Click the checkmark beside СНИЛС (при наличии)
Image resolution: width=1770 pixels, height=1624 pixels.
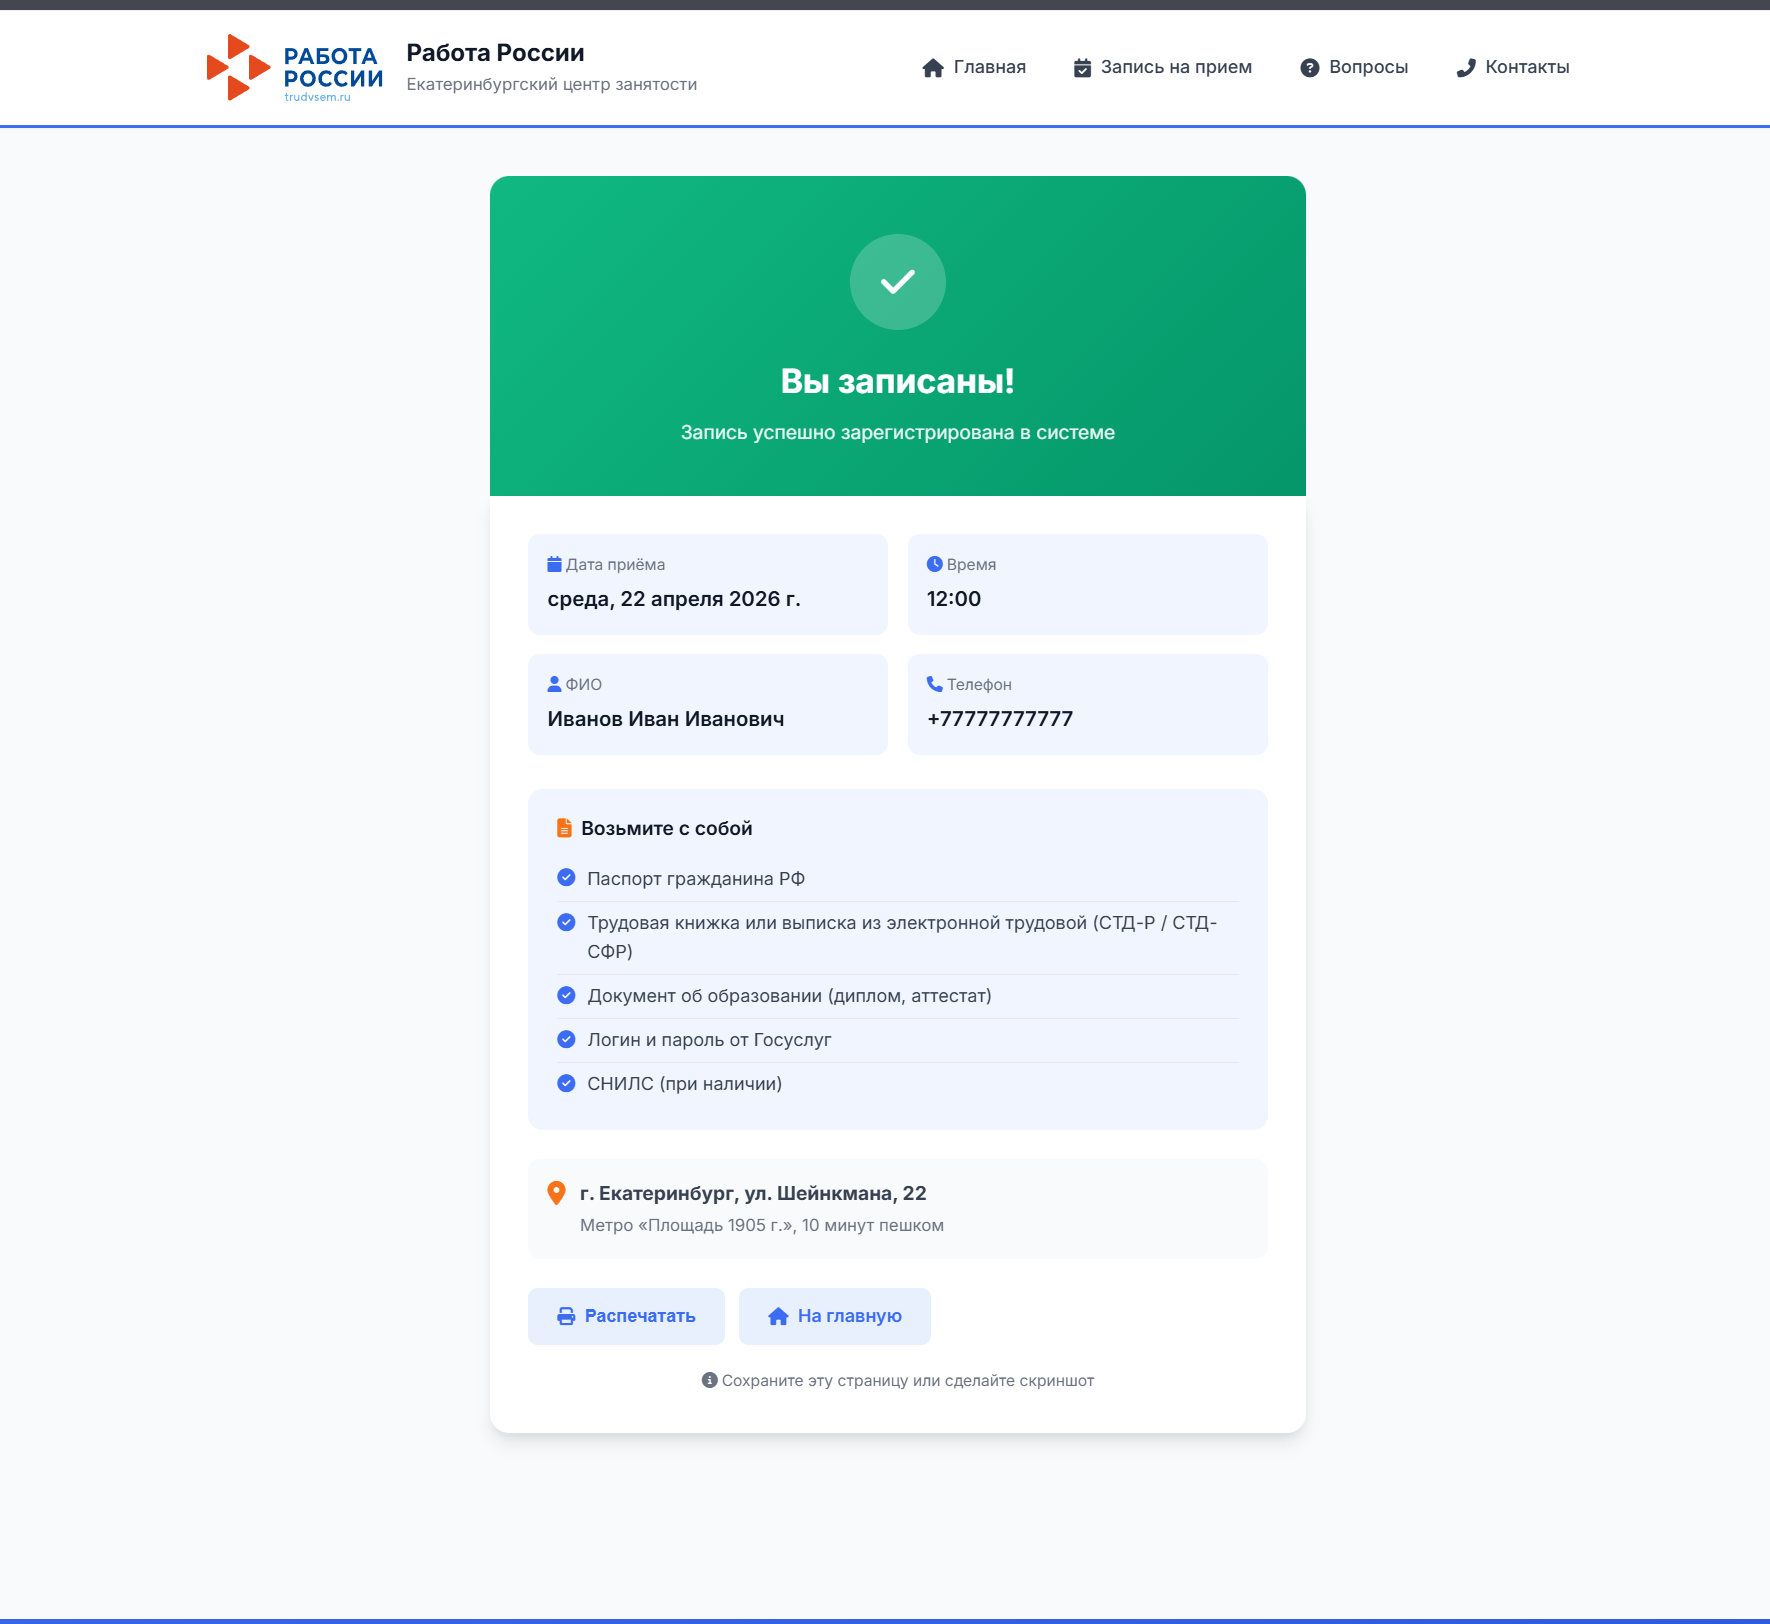566,1083
